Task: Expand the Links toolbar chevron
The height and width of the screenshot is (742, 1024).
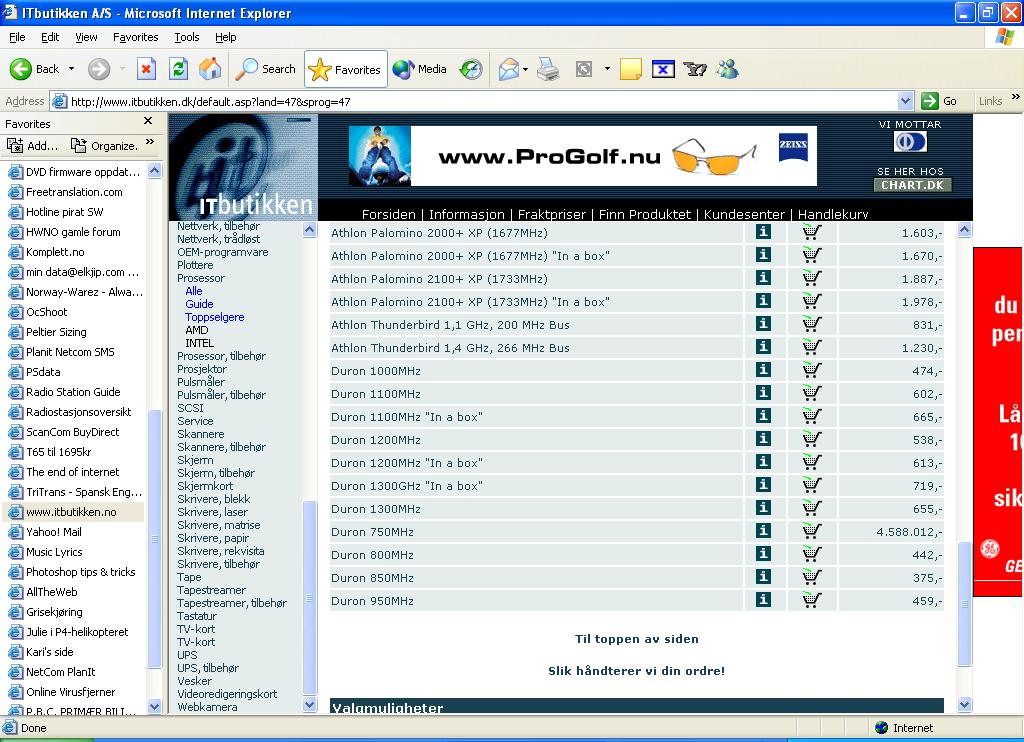Action: (1016, 97)
